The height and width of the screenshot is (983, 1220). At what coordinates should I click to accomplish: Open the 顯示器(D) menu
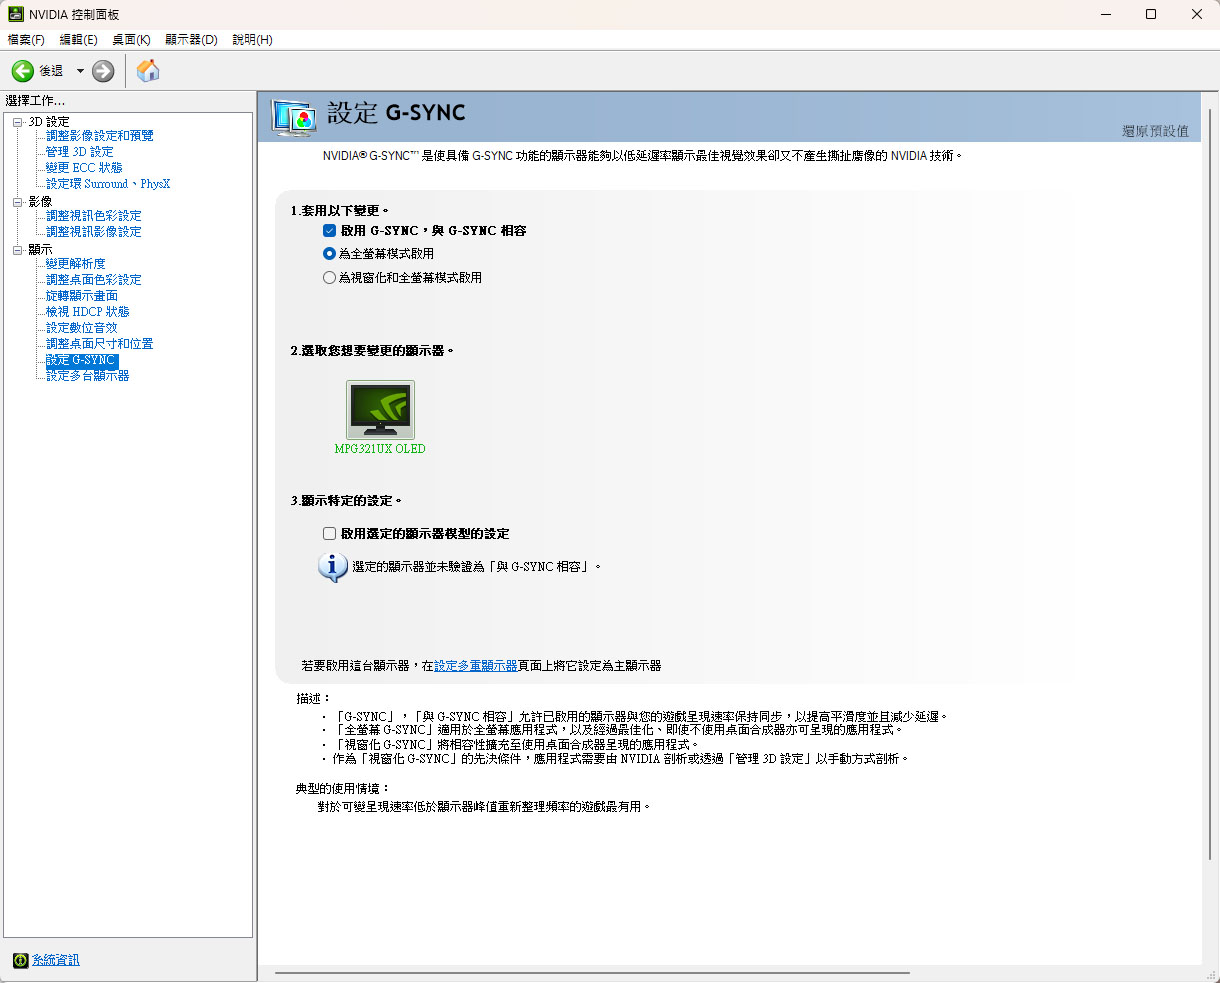[190, 39]
